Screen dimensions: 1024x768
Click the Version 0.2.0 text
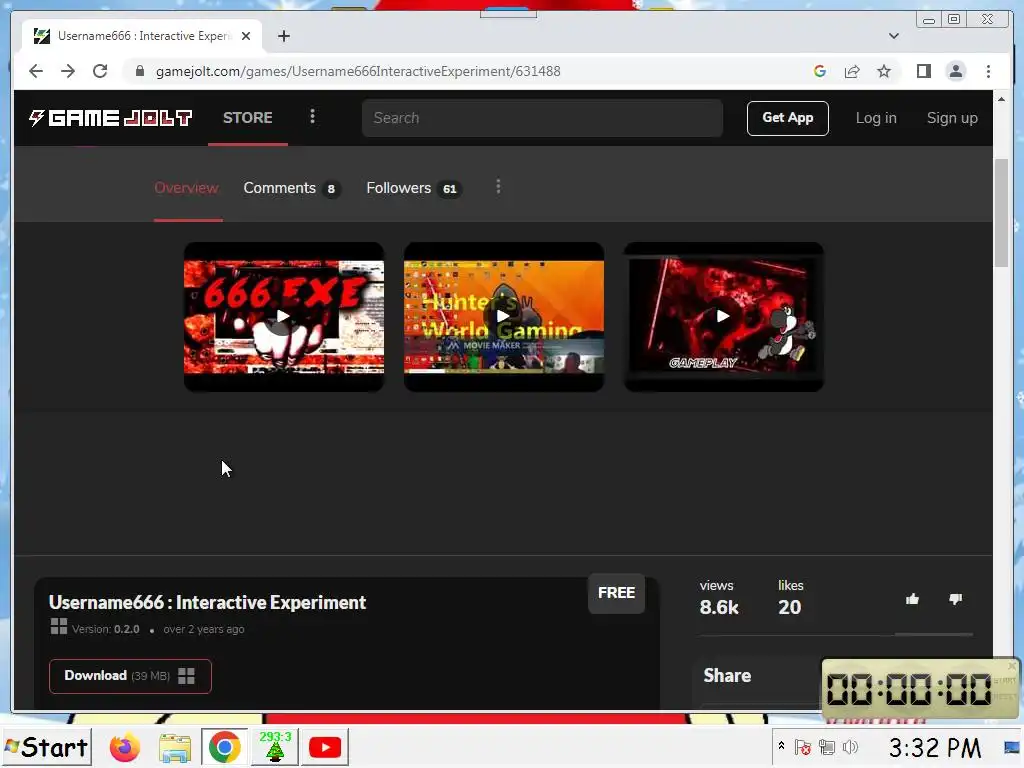105,629
